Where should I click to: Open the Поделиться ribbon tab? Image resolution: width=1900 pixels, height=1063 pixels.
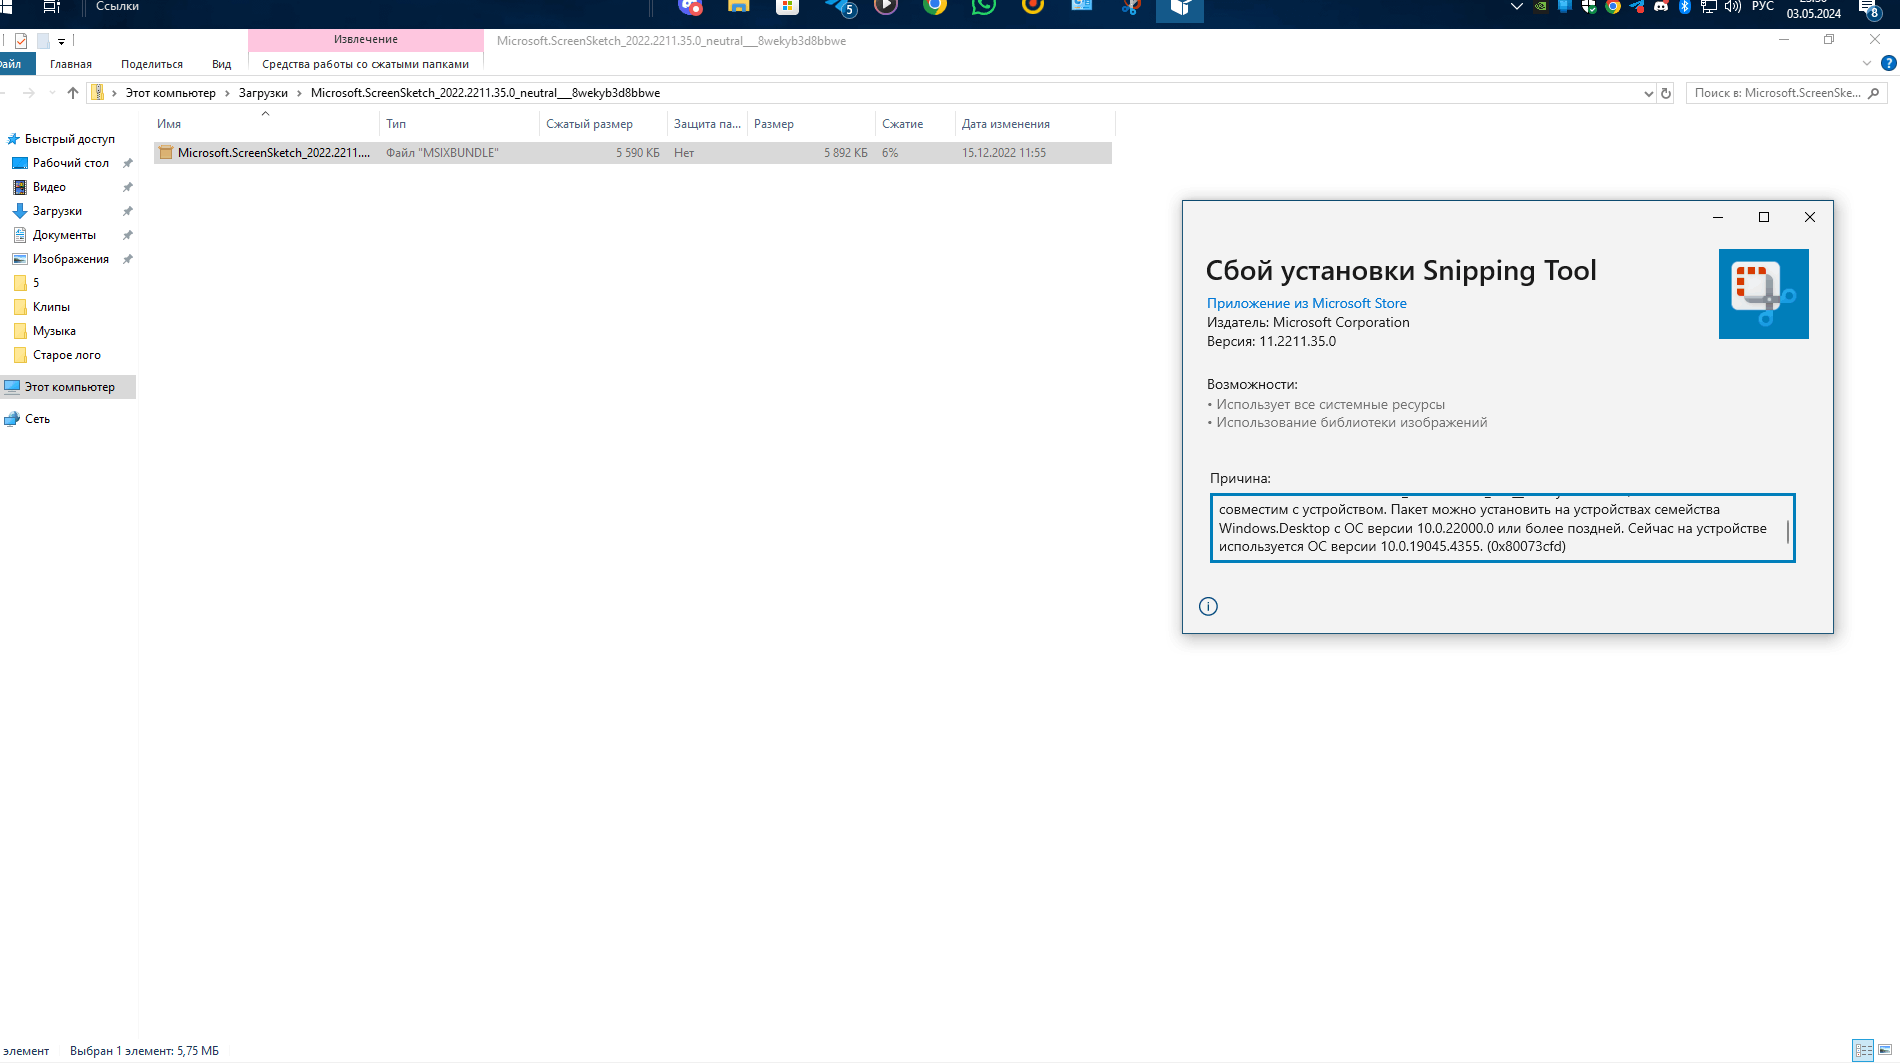pos(152,64)
